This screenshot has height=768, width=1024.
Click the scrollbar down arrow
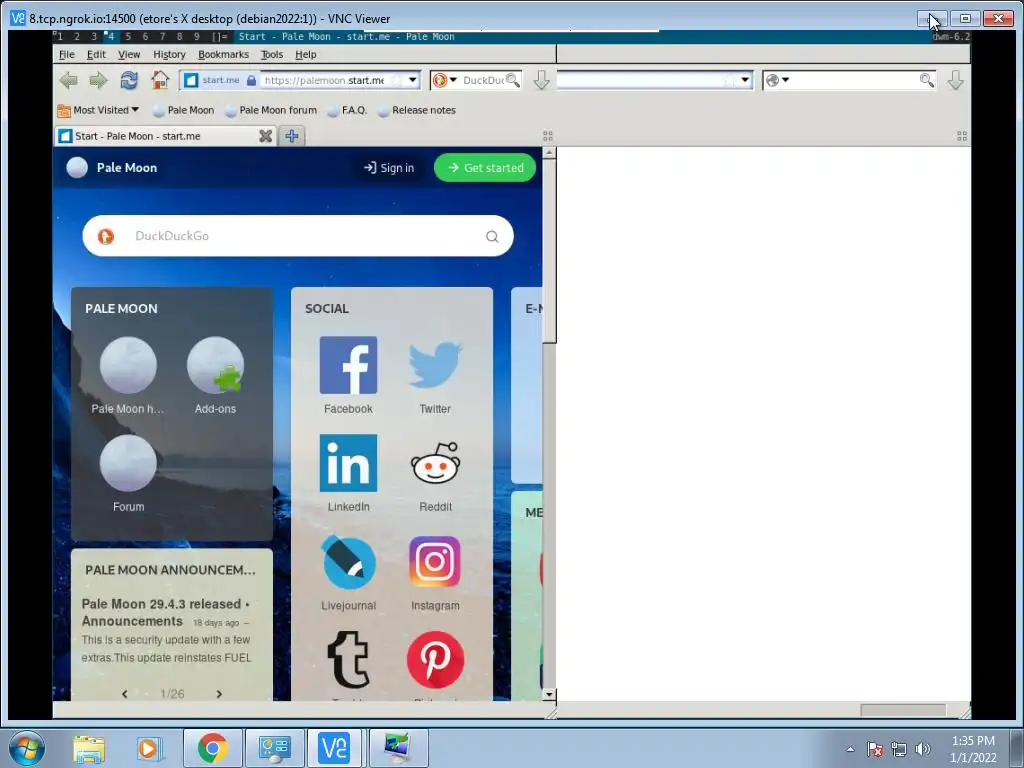tap(549, 694)
